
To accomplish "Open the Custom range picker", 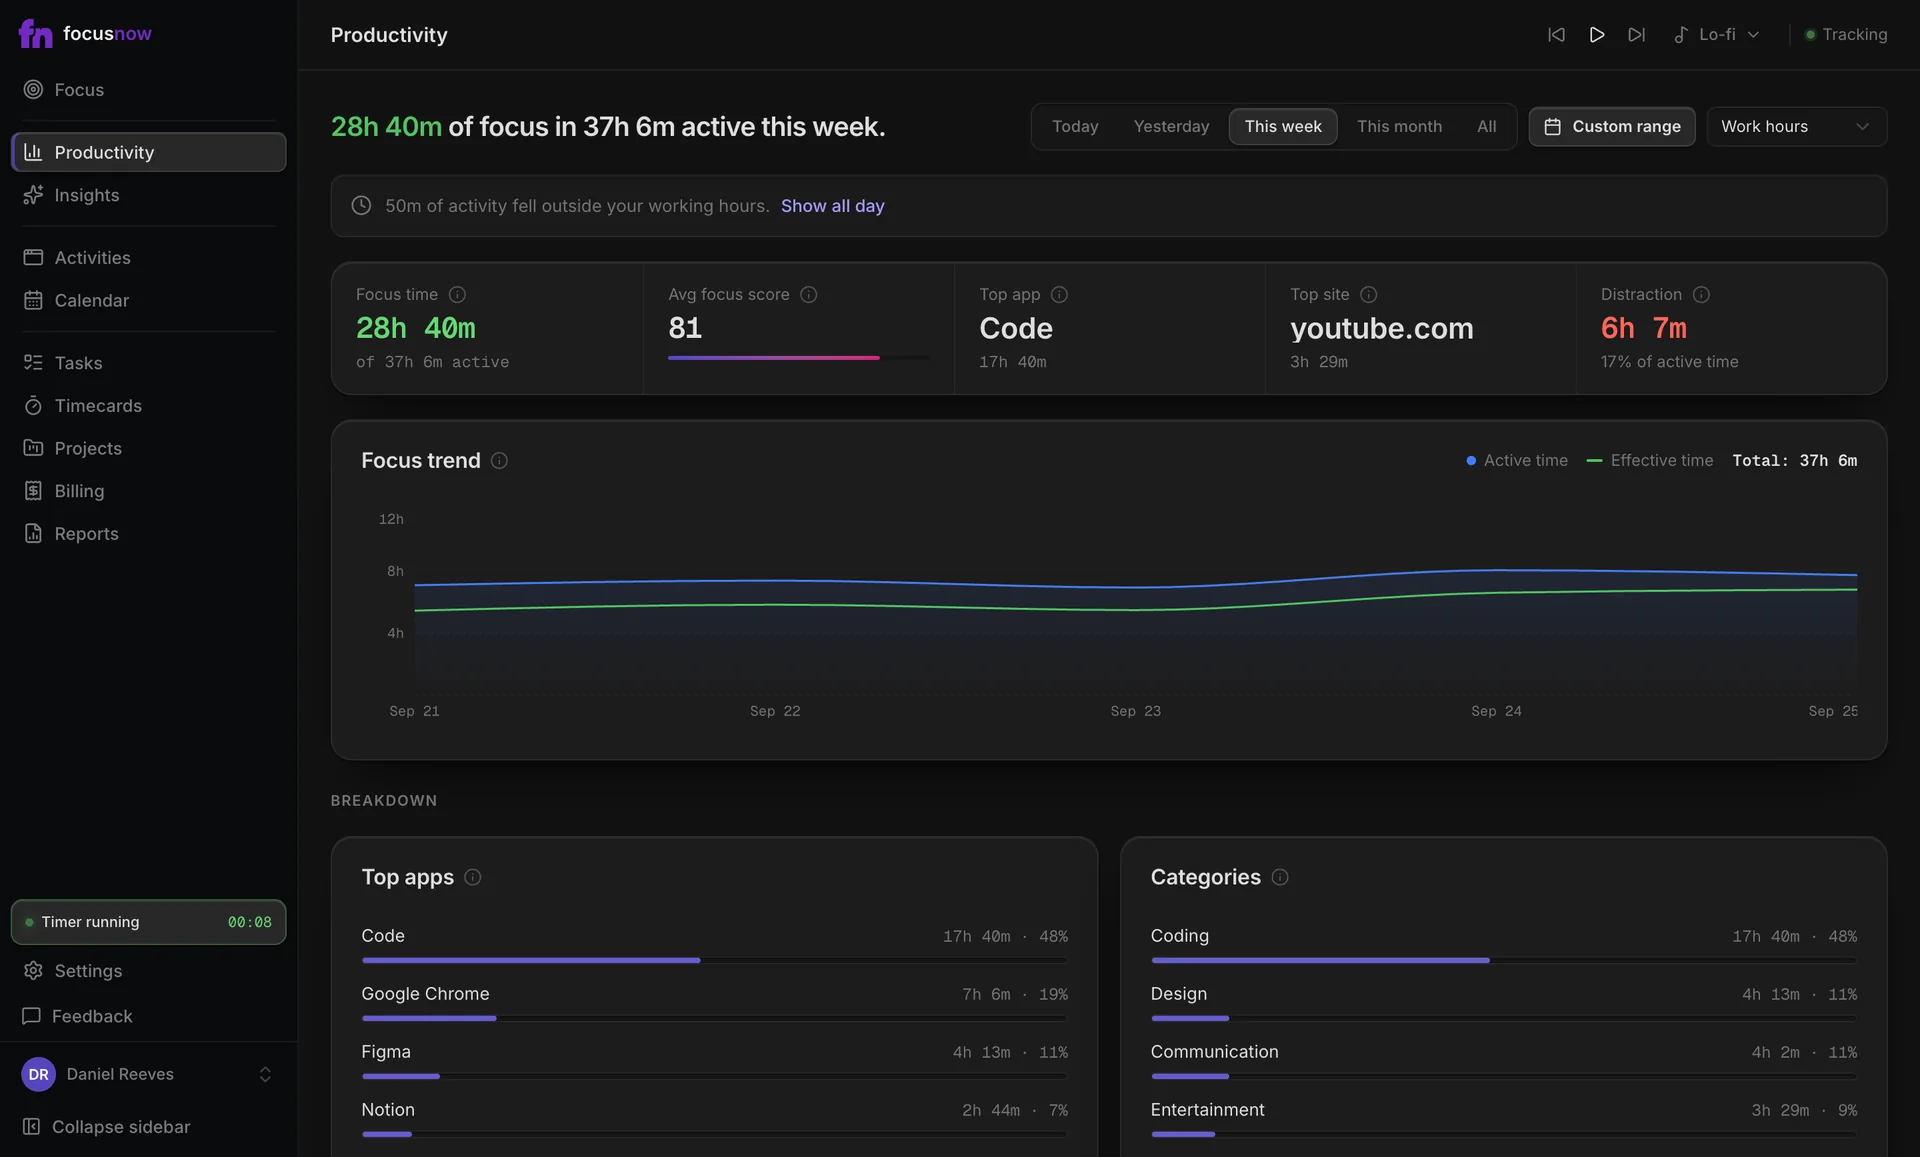I will [x=1612, y=127].
